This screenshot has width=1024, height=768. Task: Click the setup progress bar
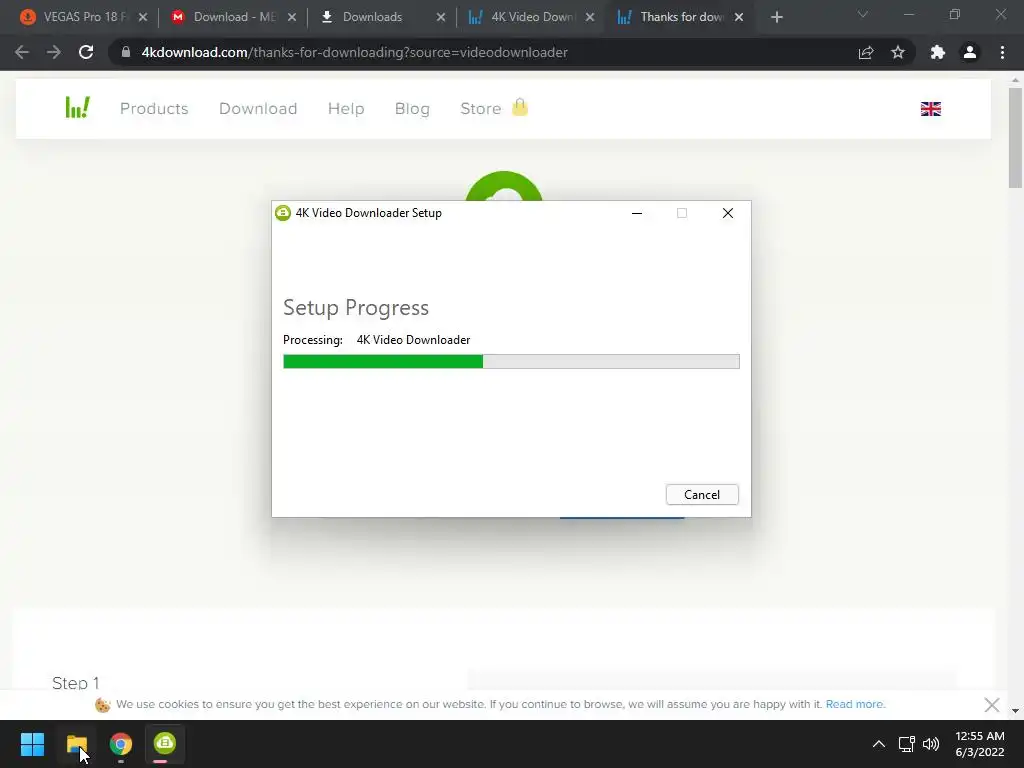pos(511,362)
